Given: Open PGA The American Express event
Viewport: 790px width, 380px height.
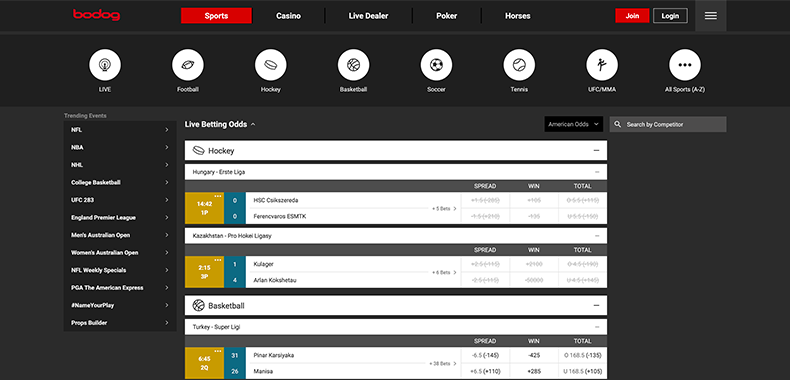Looking at the screenshot, I should 120,288.
